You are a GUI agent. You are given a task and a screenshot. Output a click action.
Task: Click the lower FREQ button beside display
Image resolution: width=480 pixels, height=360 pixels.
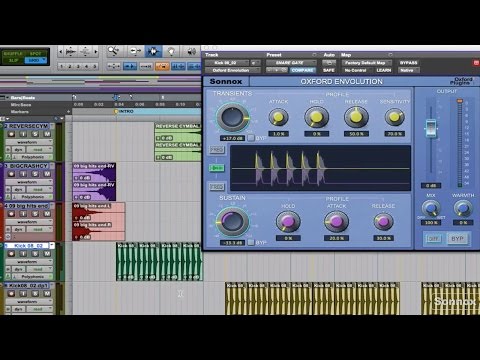click(x=217, y=187)
